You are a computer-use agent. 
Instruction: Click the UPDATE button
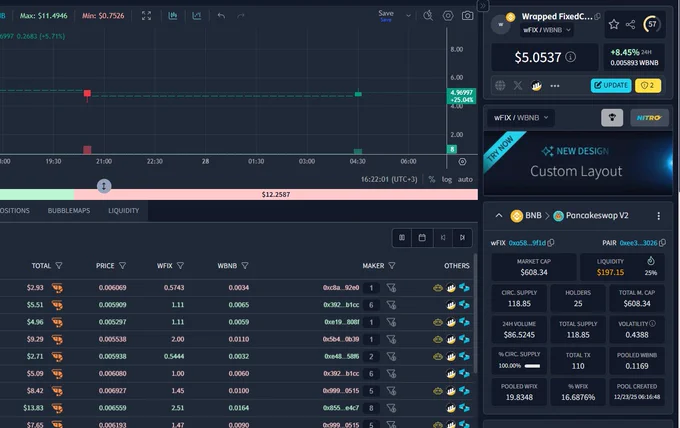tap(611, 85)
